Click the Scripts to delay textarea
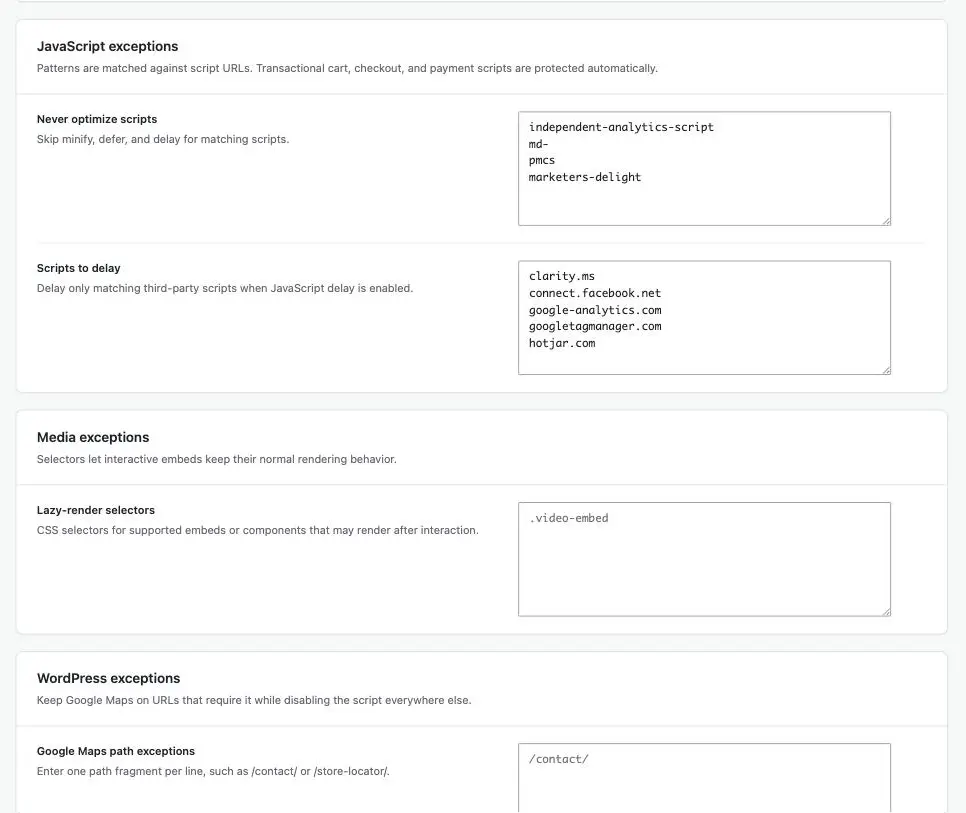The height and width of the screenshot is (813, 966). [x=704, y=317]
